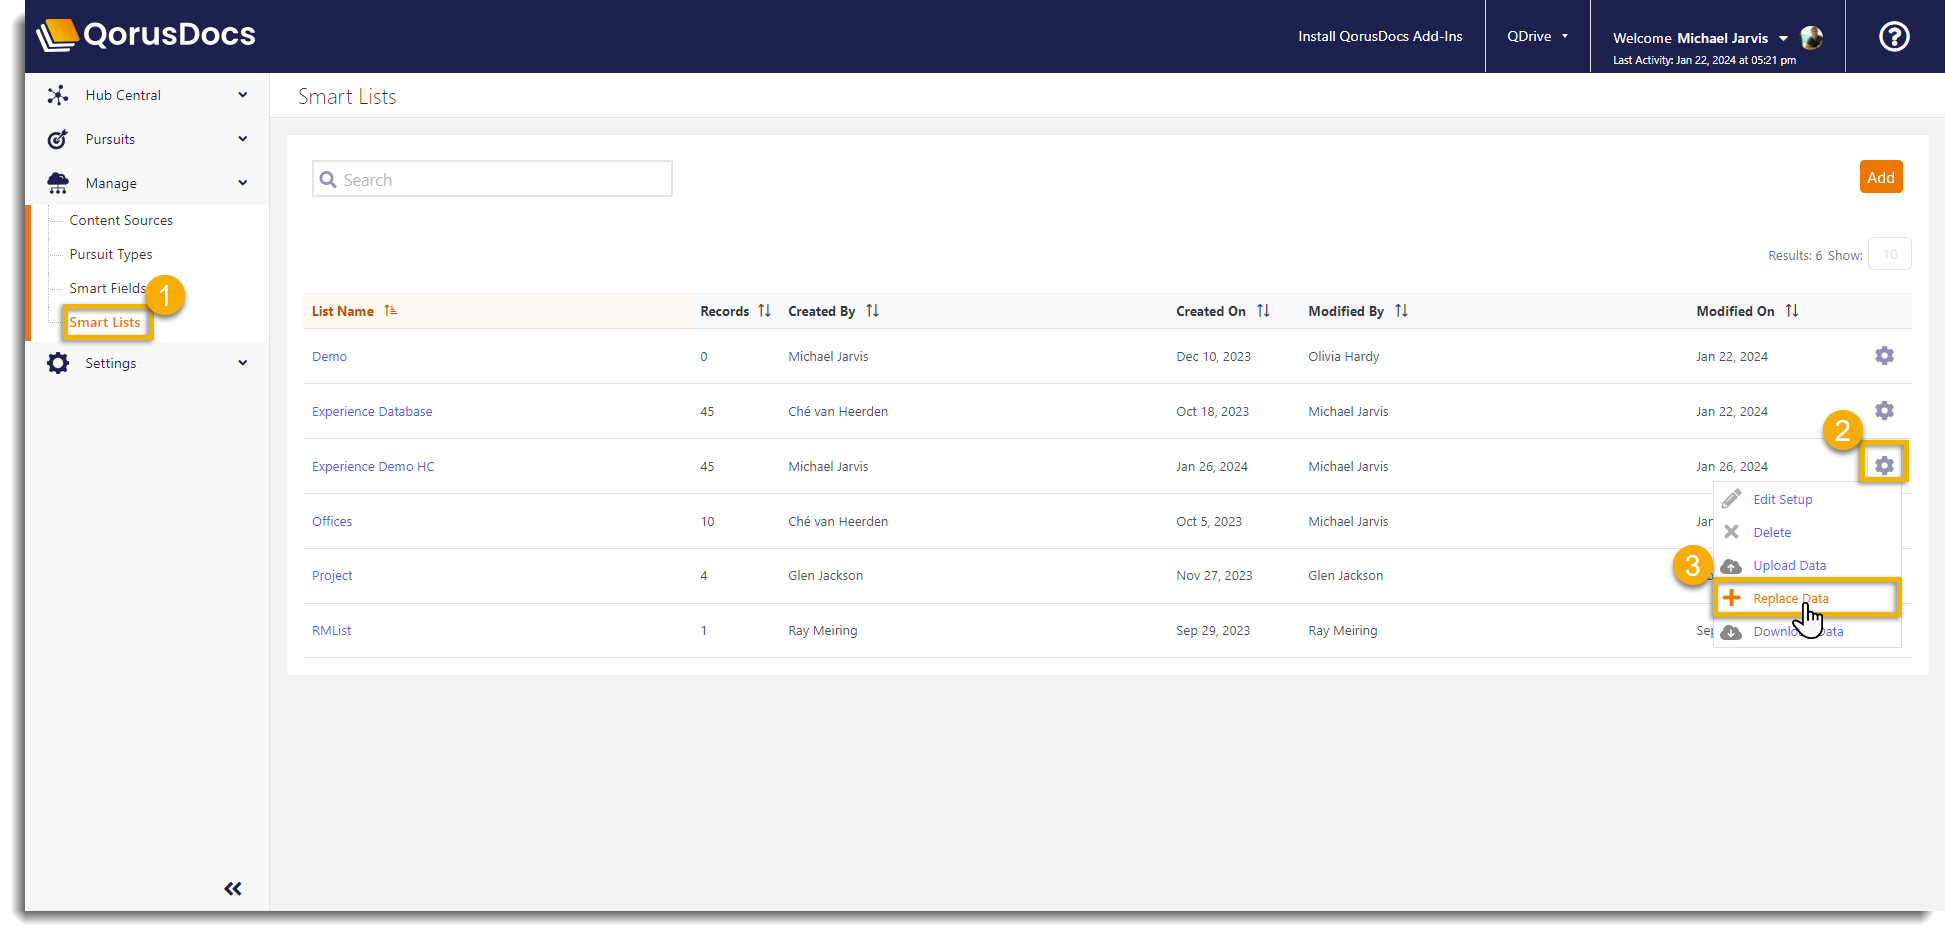Image resolution: width=1945 pixels, height=936 pixels.
Task: Click the Pursuits target icon
Action: click(x=57, y=139)
